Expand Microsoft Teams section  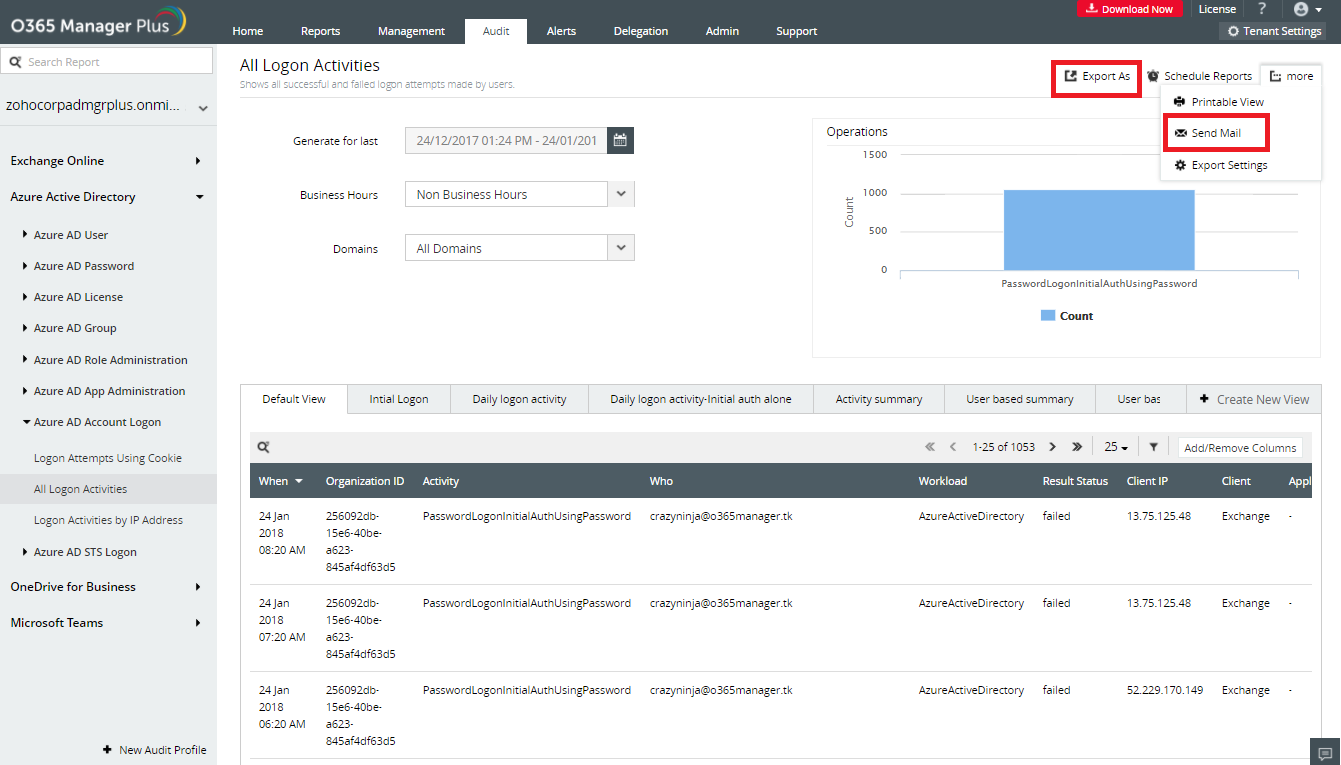pyautogui.click(x=108, y=623)
